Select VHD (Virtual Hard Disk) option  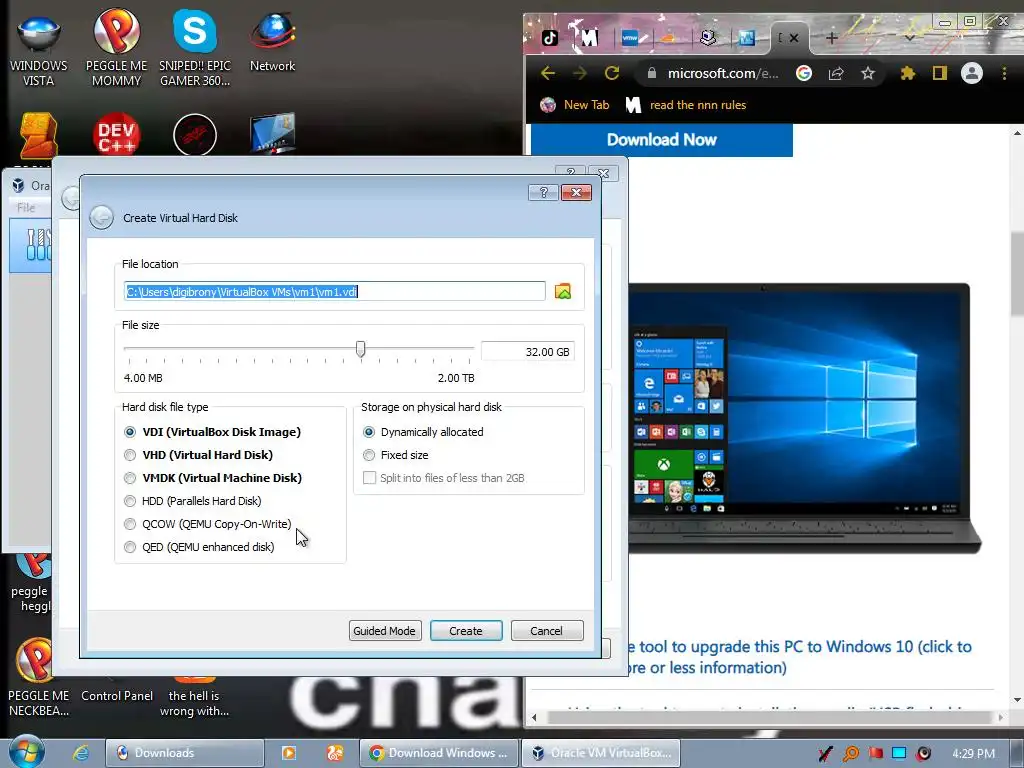coord(130,455)
